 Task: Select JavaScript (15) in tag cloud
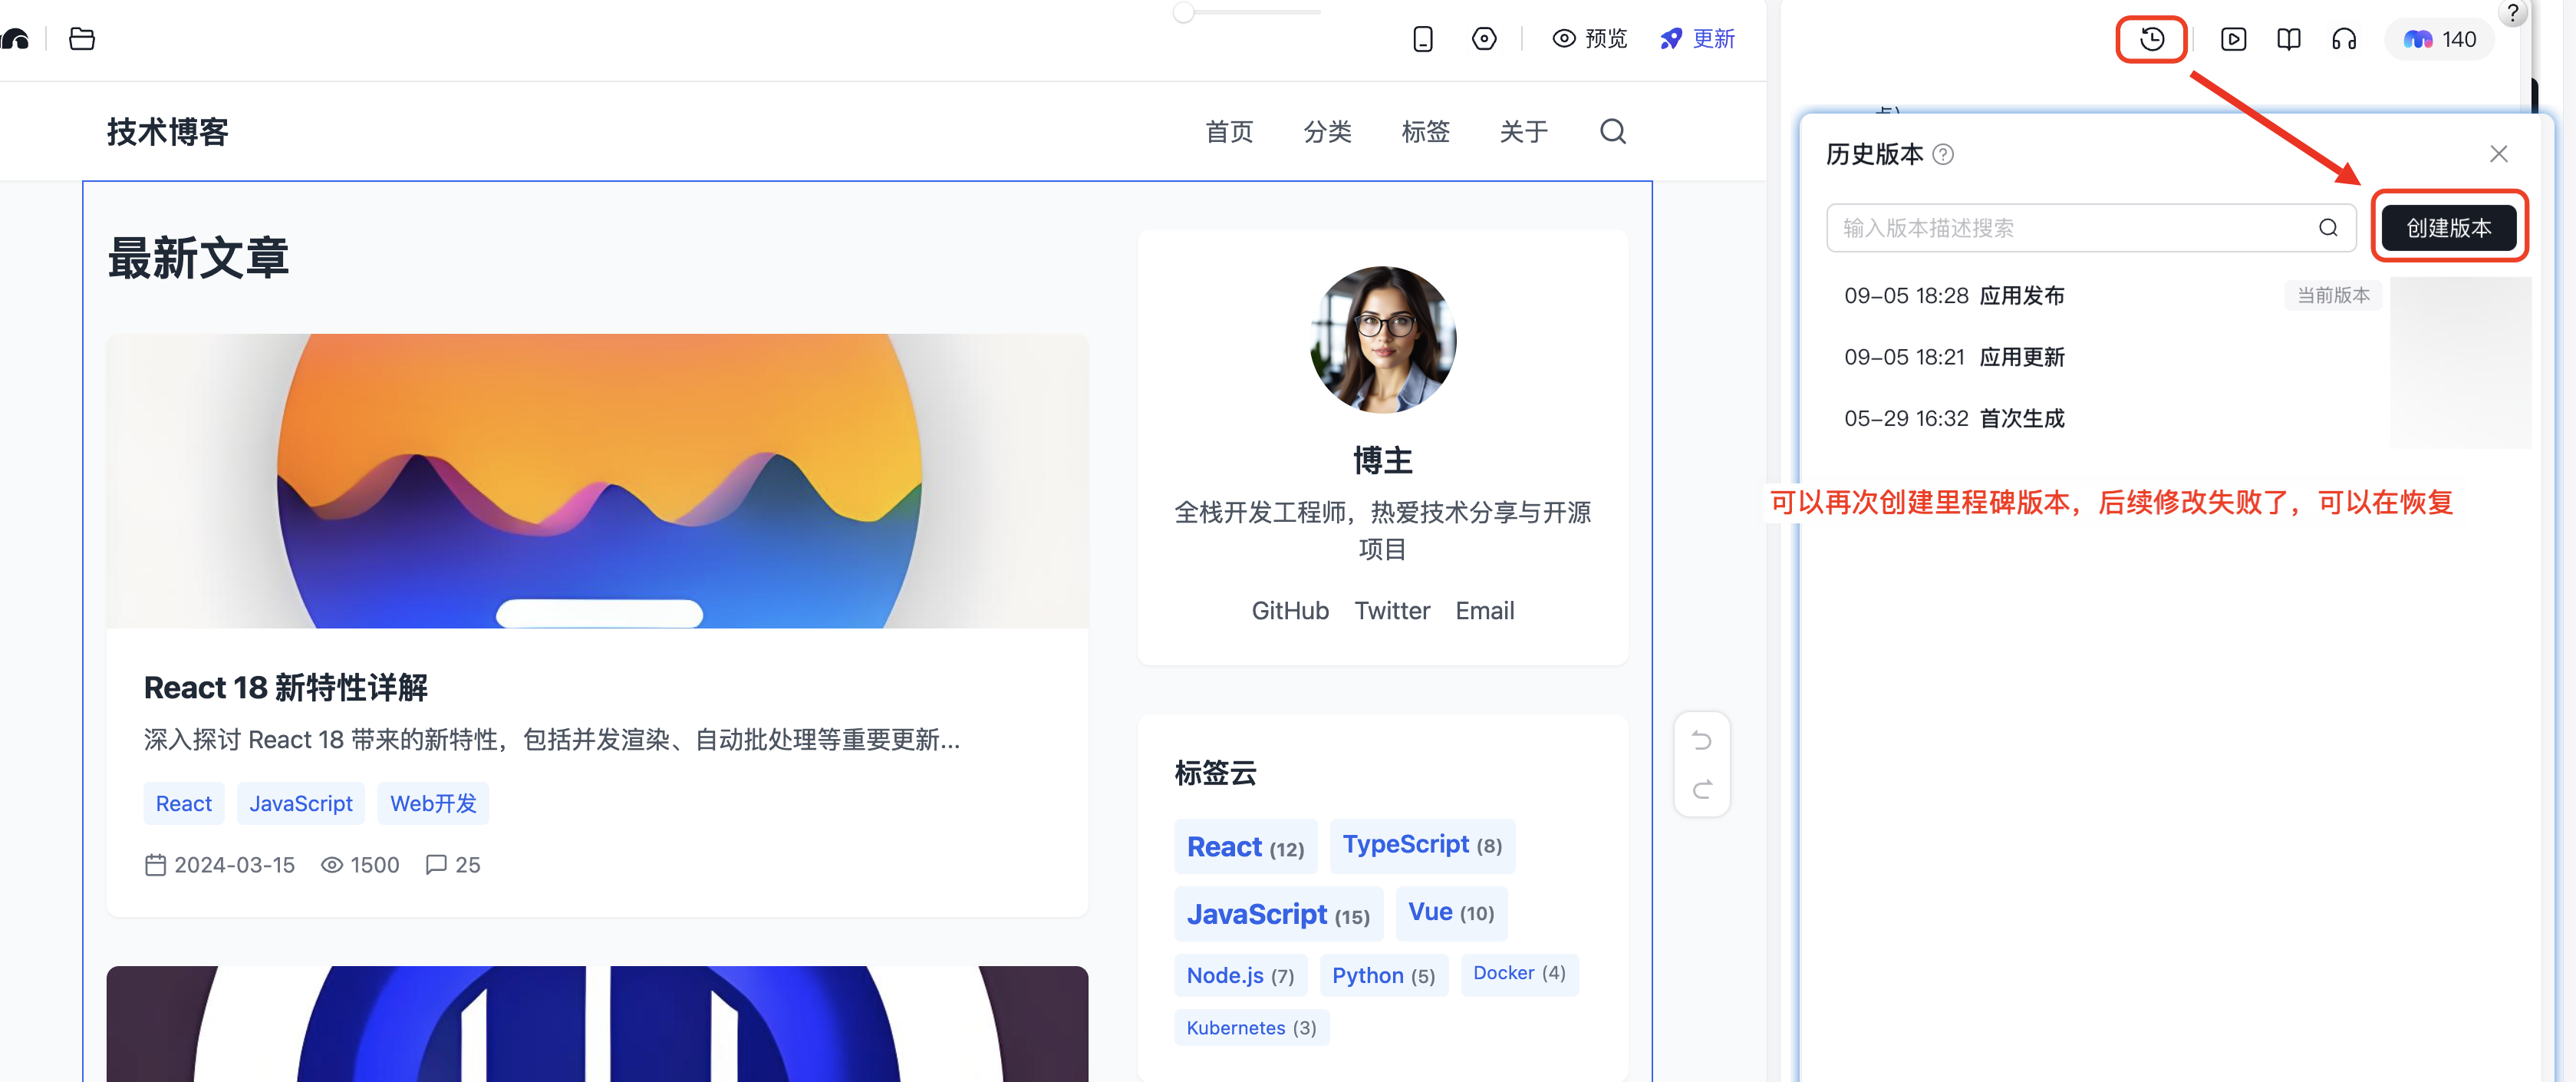click(1278, 914)
